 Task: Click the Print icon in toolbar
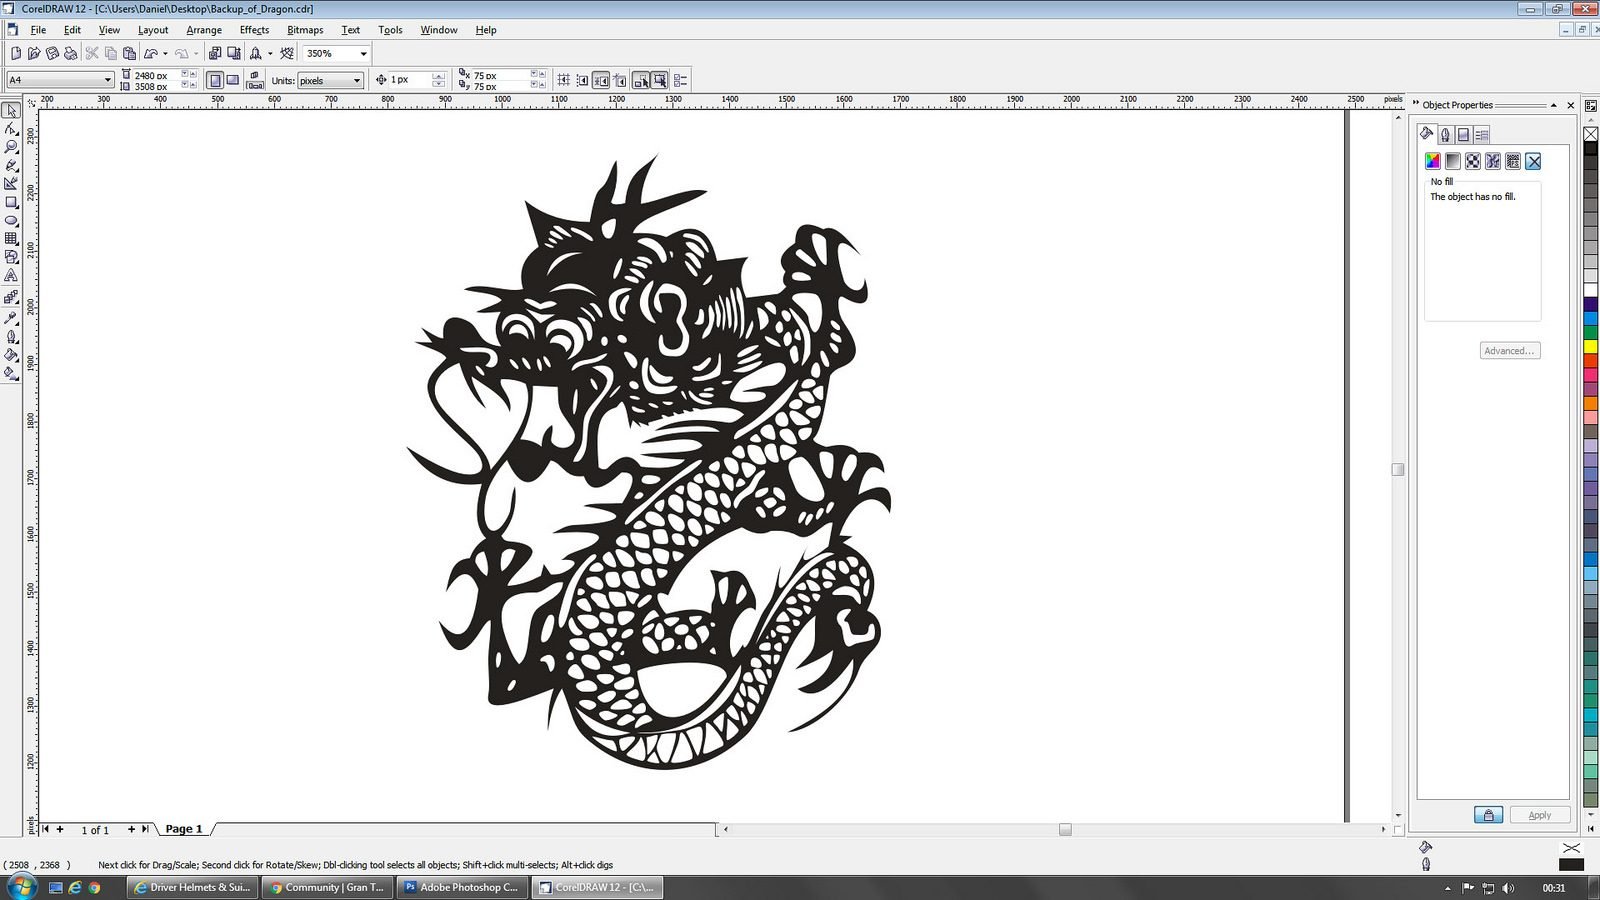pos(70,53)
